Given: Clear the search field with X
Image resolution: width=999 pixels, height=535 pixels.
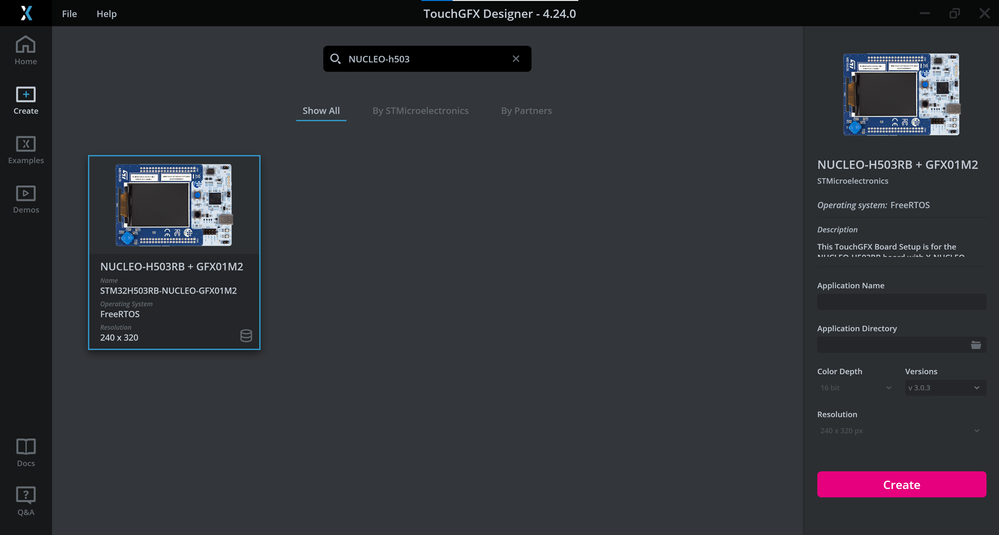Looking at the screenshot, I should (516, 59).
